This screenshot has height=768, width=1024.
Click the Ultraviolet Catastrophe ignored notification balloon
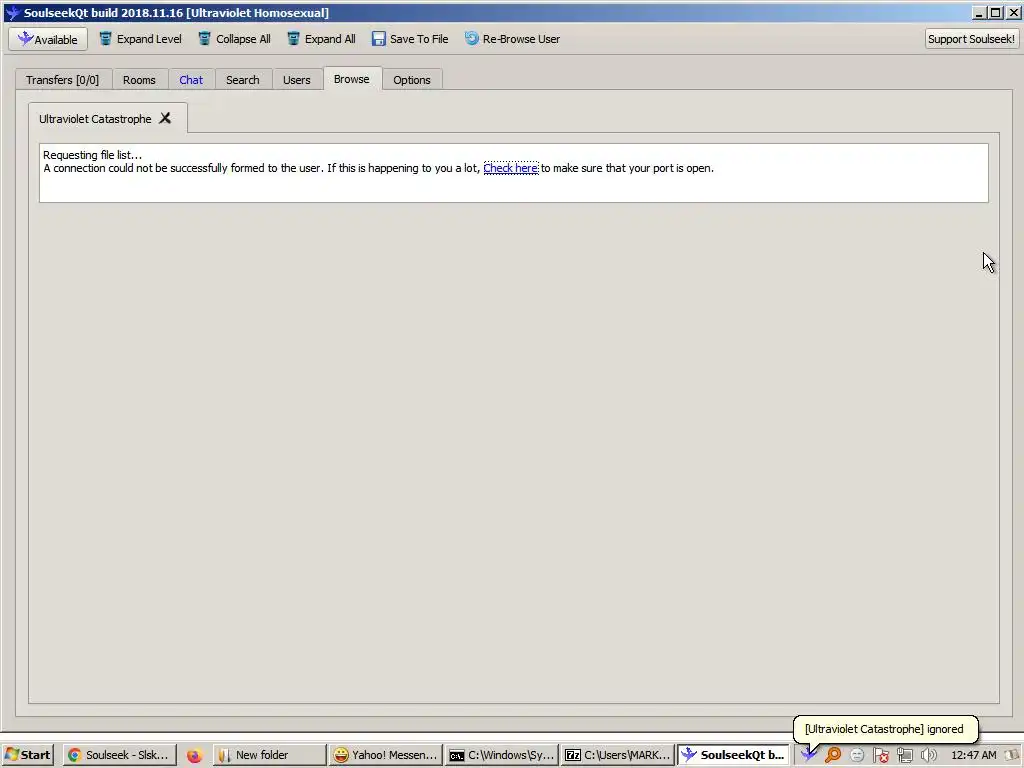tap(884, 729)
